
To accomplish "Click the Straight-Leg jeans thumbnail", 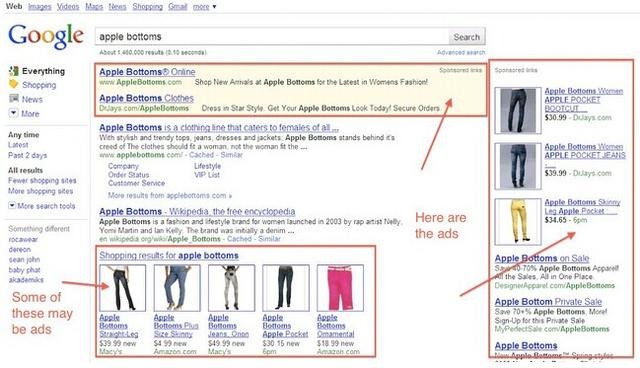I will point(122,288).
